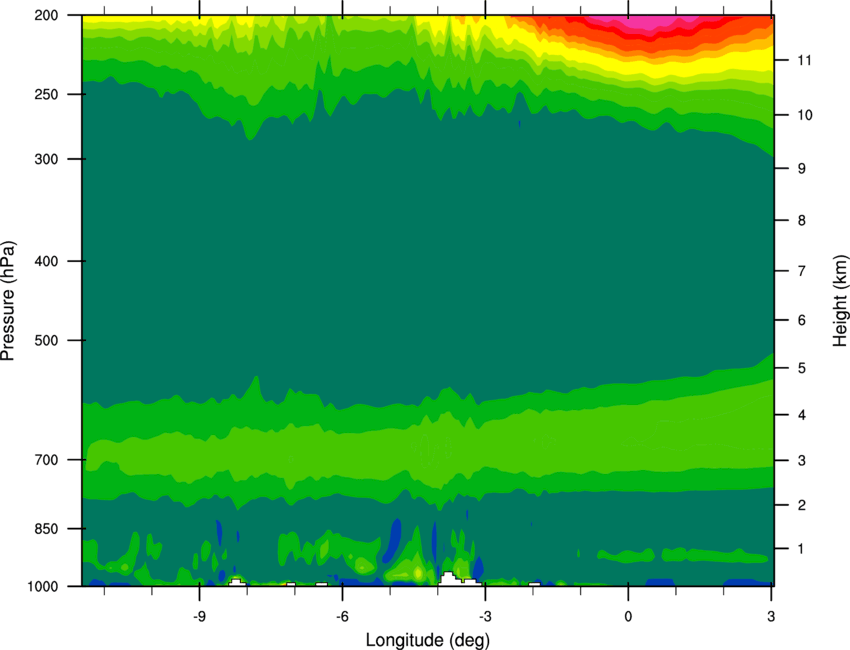Viewport: 850px width, 650px height.
Task: Click the 850 pressure tick label
Action: click(x=46, y=529)
